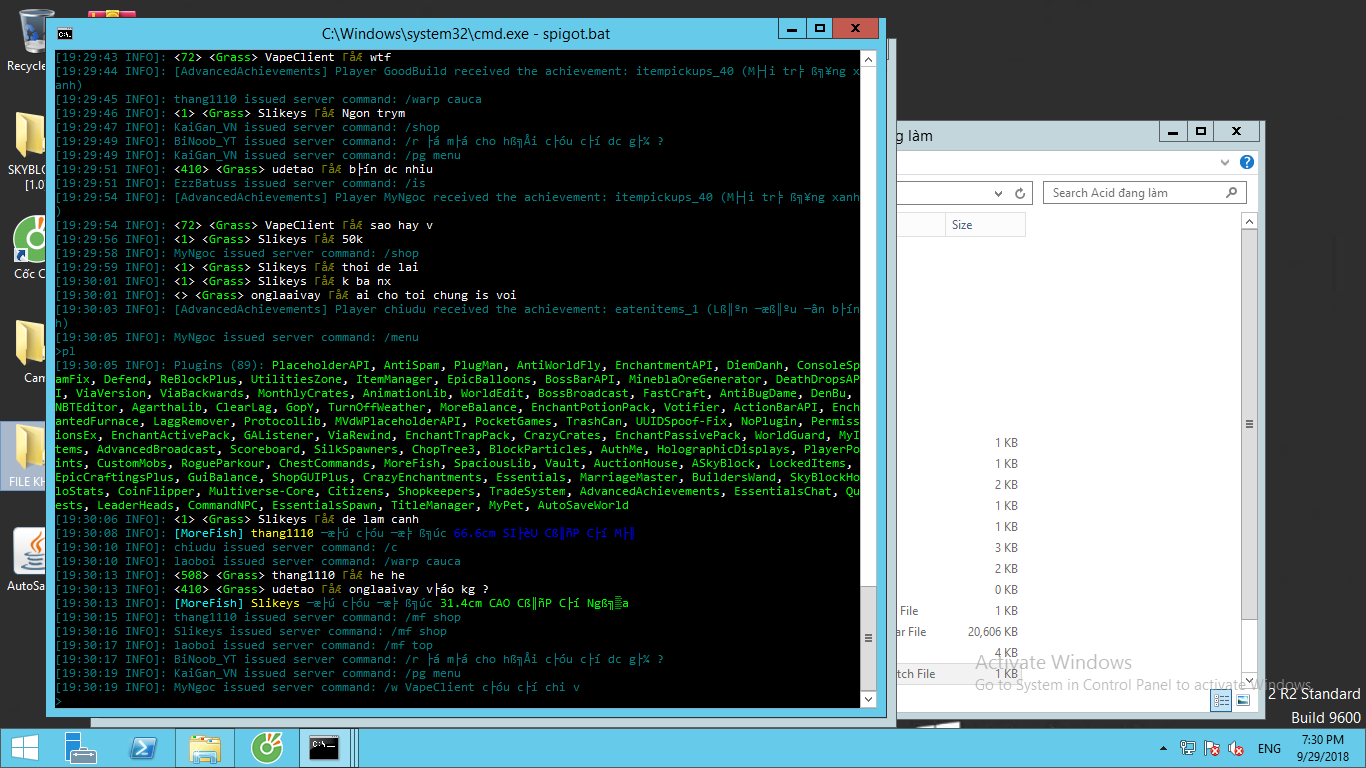The width and height of the screenshot is (1366, 768).
Task: Open Windows PowerShell from the taskbar
Action: coord(143,747)
